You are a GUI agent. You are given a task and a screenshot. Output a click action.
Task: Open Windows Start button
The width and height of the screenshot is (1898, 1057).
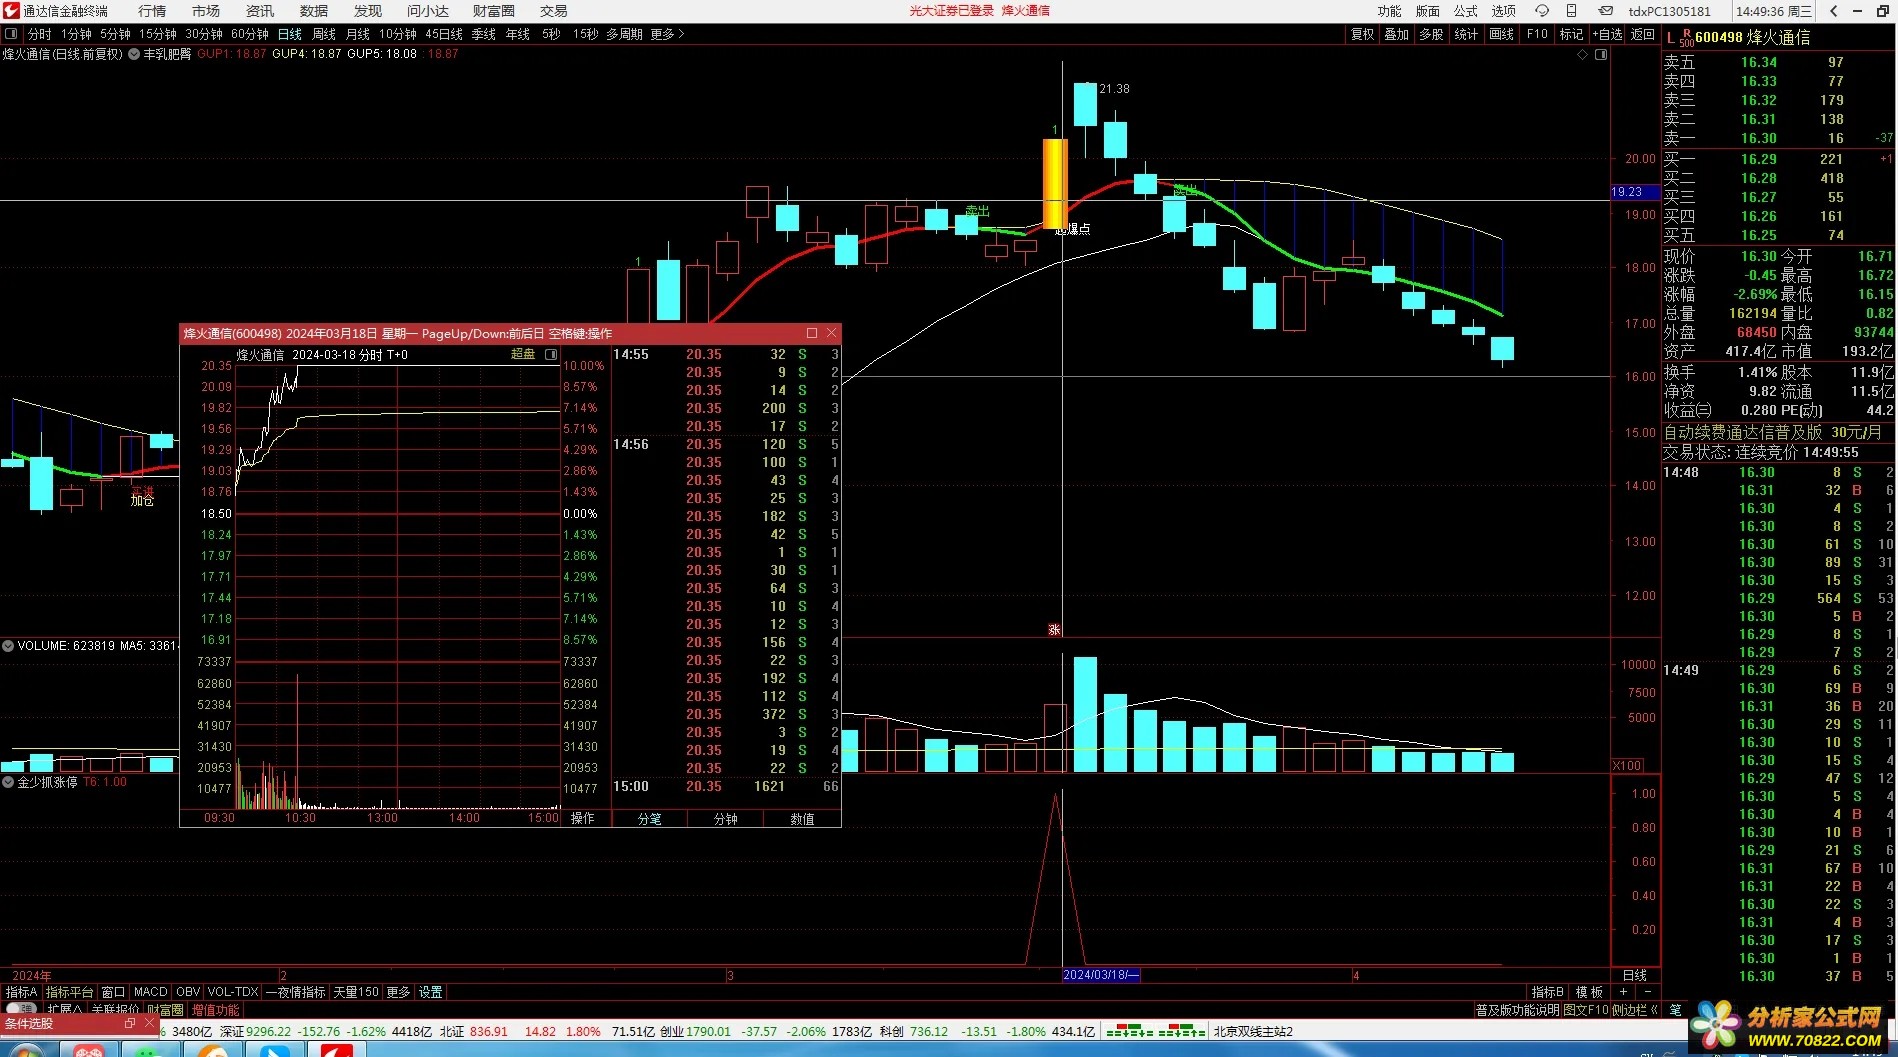tap(25, 1050)
